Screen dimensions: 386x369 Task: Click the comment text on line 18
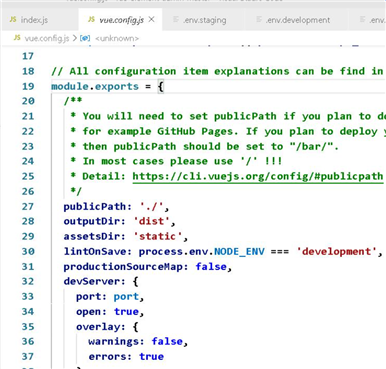click(218, 71)
